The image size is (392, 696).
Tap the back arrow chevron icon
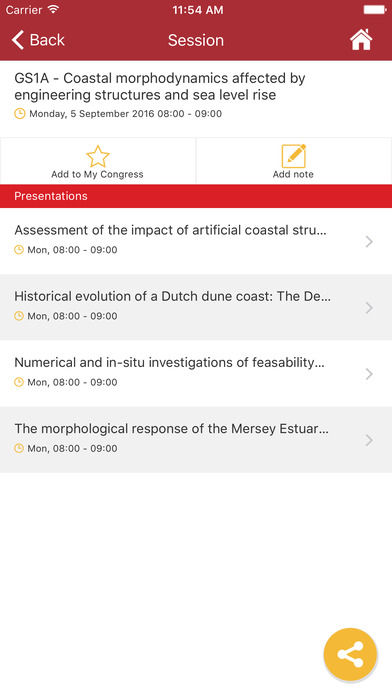click(18, 40)
